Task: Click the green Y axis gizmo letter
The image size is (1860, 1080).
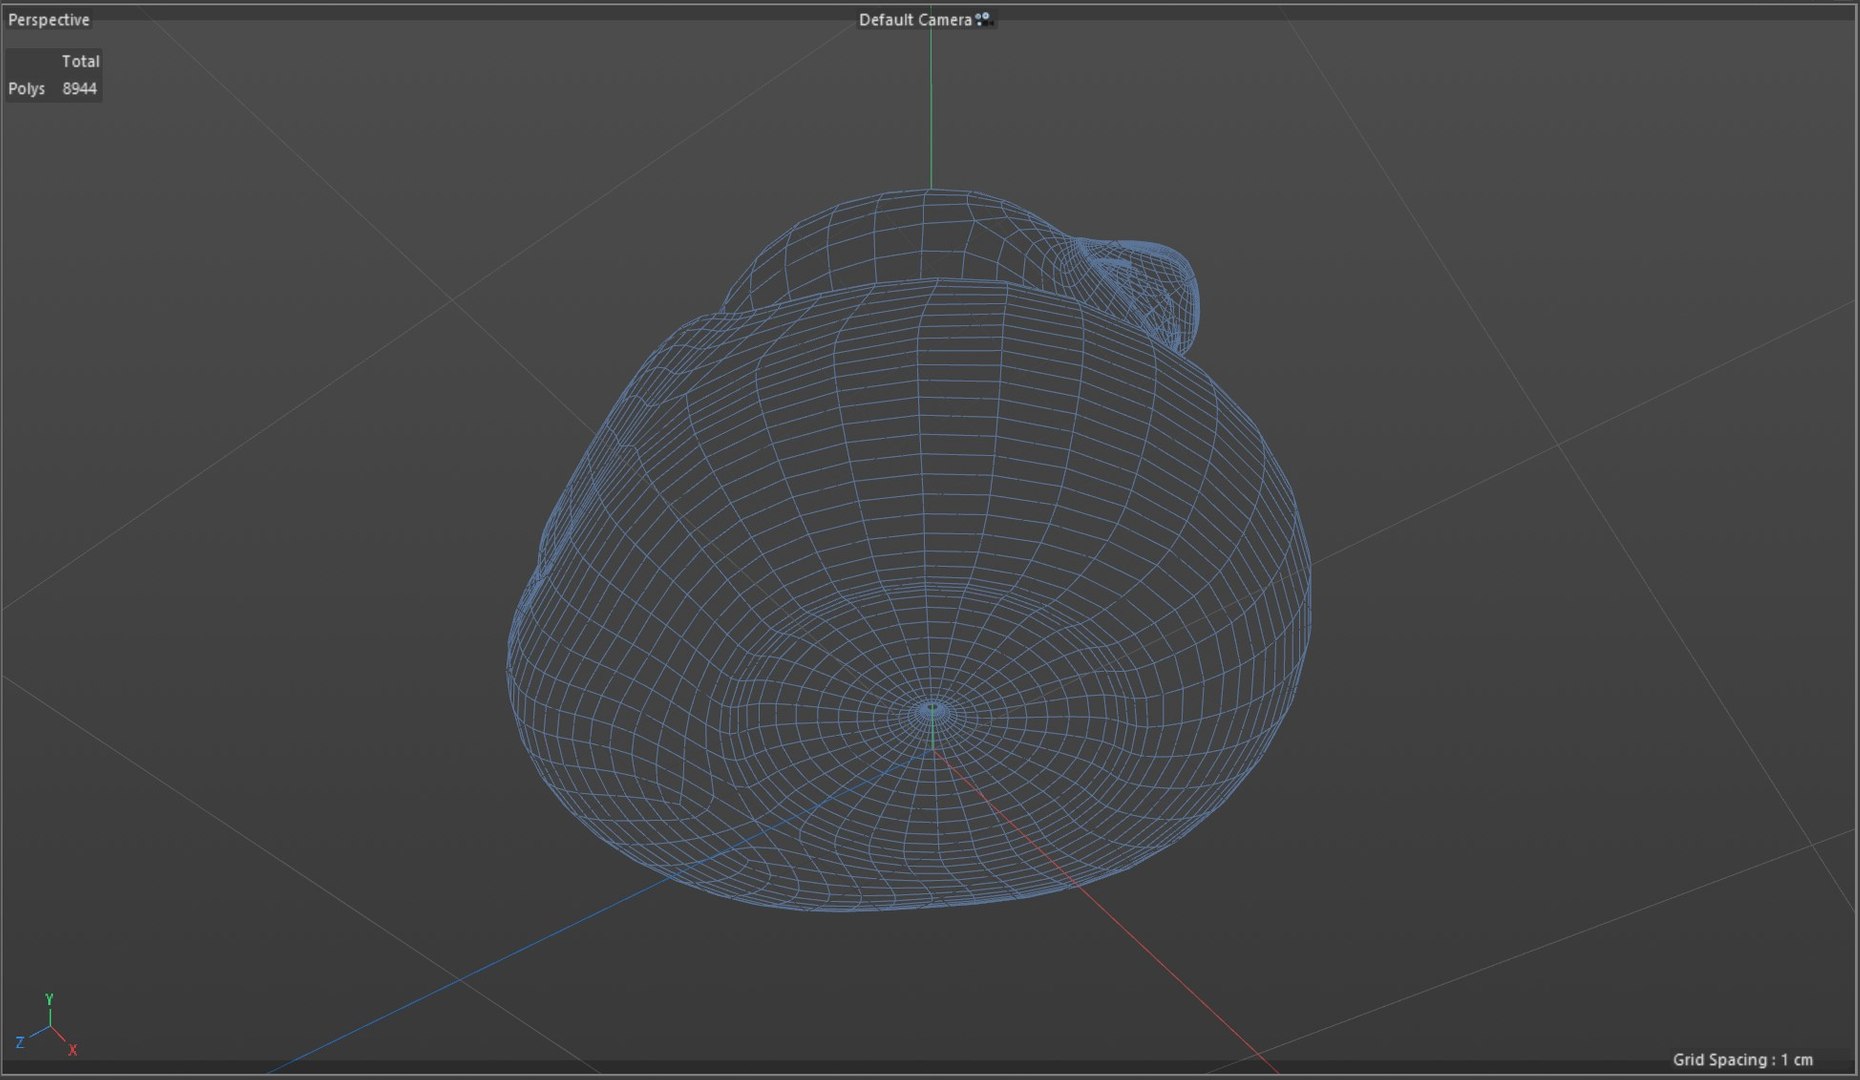Action: pyautogui.click(x=49, y=1000)
